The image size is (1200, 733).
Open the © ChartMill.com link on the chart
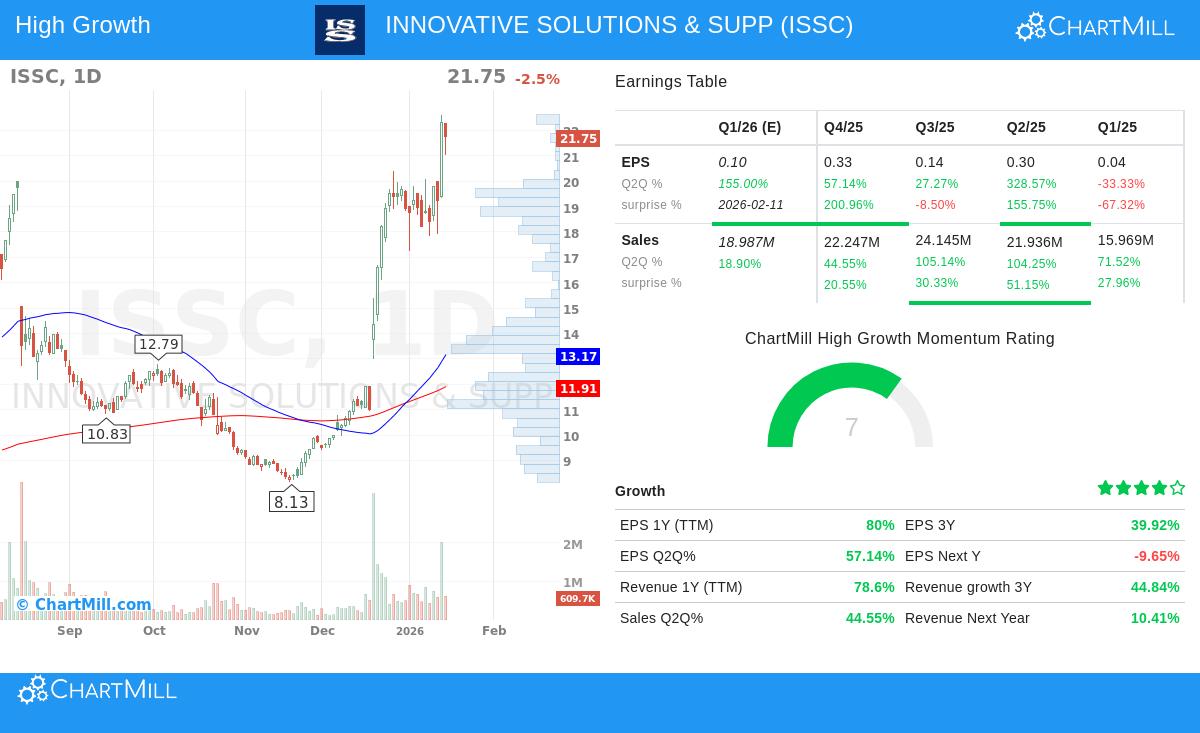coord(83,605)
